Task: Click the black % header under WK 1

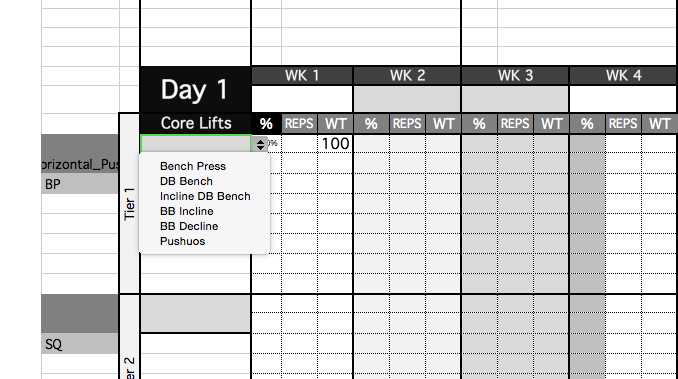Action: click(x=266, y=124)
